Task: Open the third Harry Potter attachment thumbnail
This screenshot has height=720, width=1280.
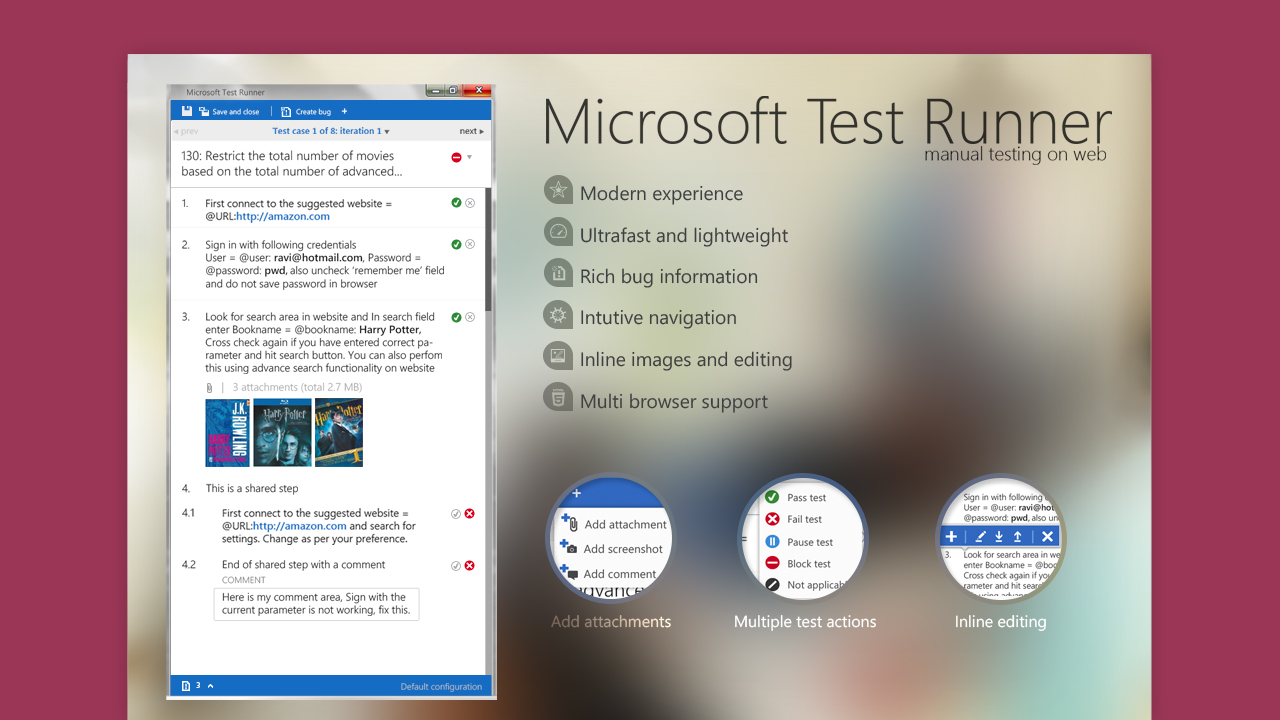Action: pyautogui.click(x=339, y=432)
